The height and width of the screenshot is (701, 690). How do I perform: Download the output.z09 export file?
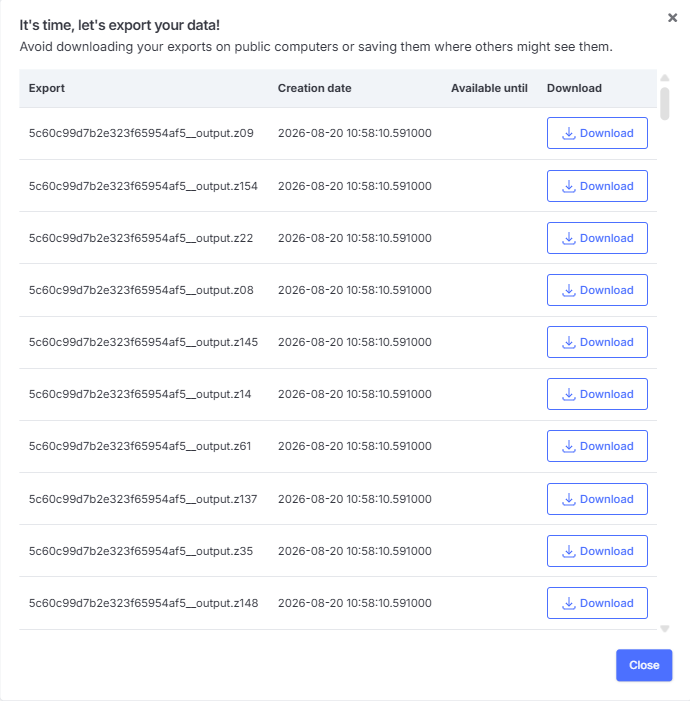(597, 133)
